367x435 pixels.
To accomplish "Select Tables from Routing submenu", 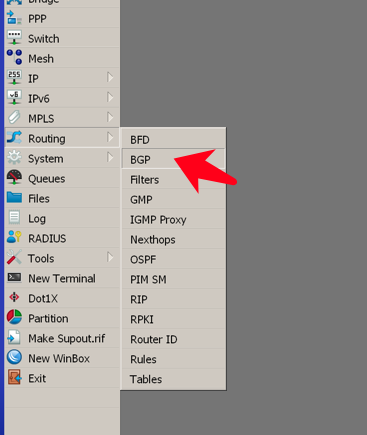I will tap(173, 379).
